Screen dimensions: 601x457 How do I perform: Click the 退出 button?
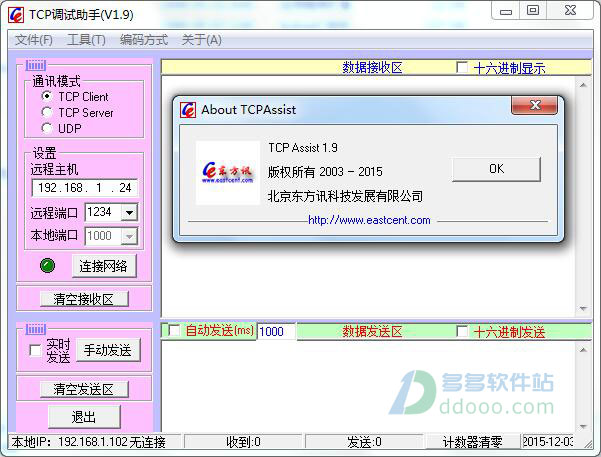coord(84,417)
